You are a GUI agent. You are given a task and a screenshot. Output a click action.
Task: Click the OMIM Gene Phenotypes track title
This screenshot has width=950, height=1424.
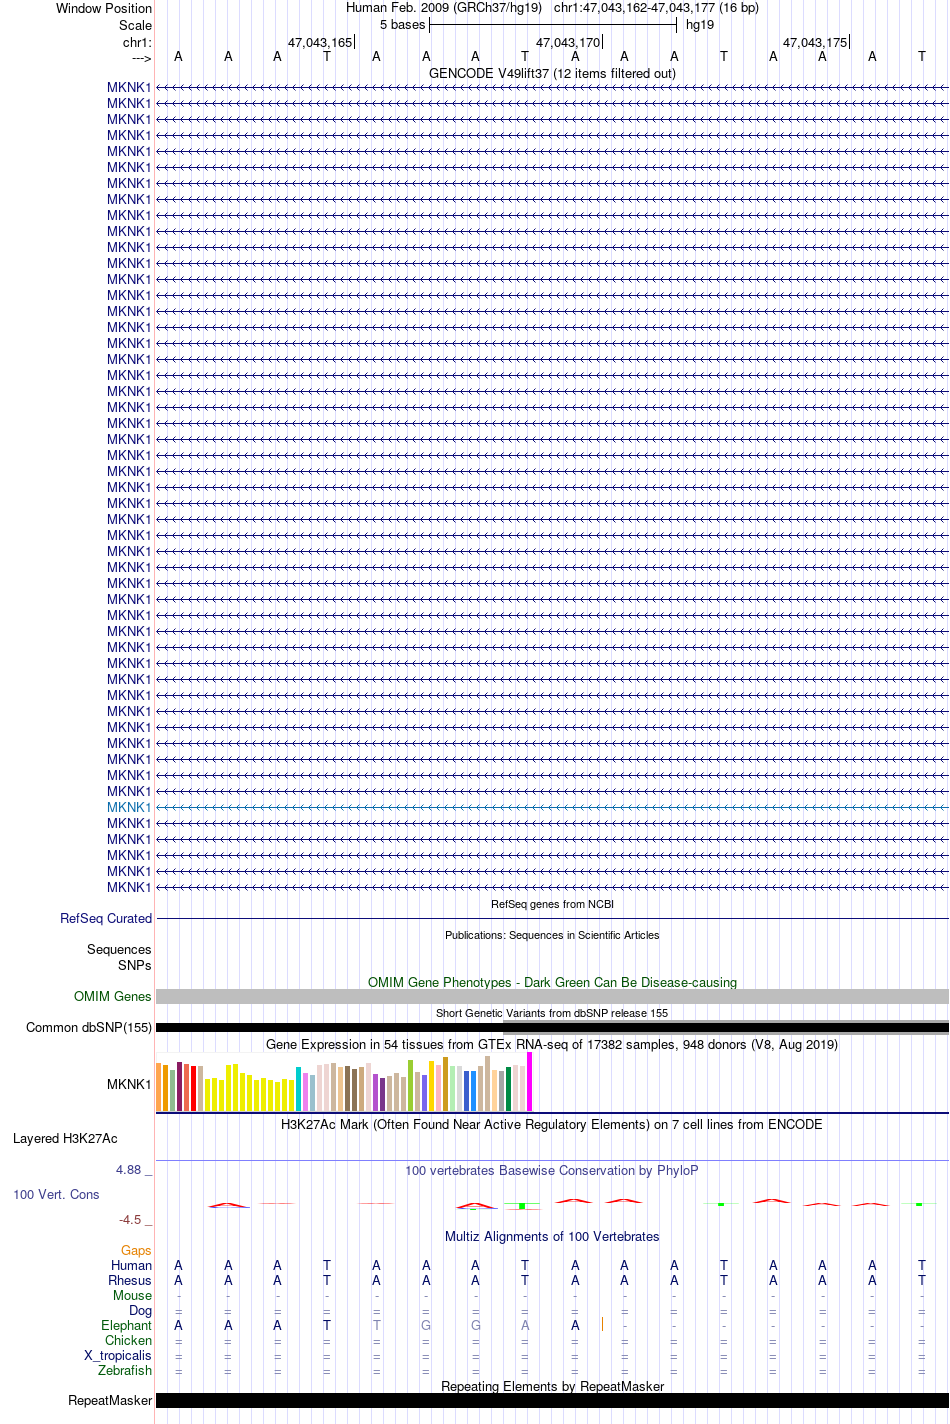[x=552, y=982]
